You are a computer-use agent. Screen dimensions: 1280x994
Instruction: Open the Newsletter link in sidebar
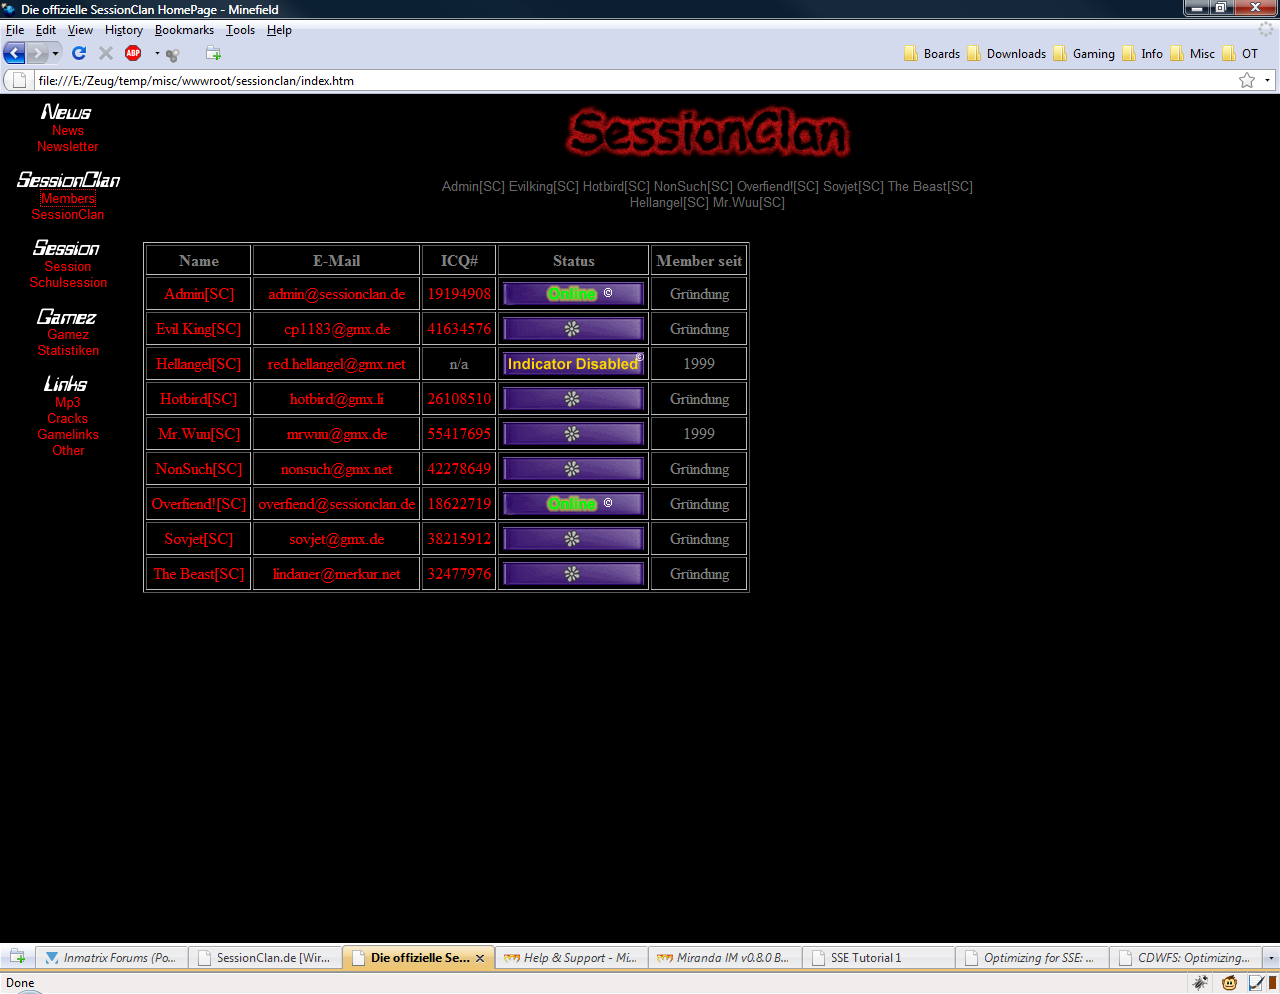click(x=68, y=147)
